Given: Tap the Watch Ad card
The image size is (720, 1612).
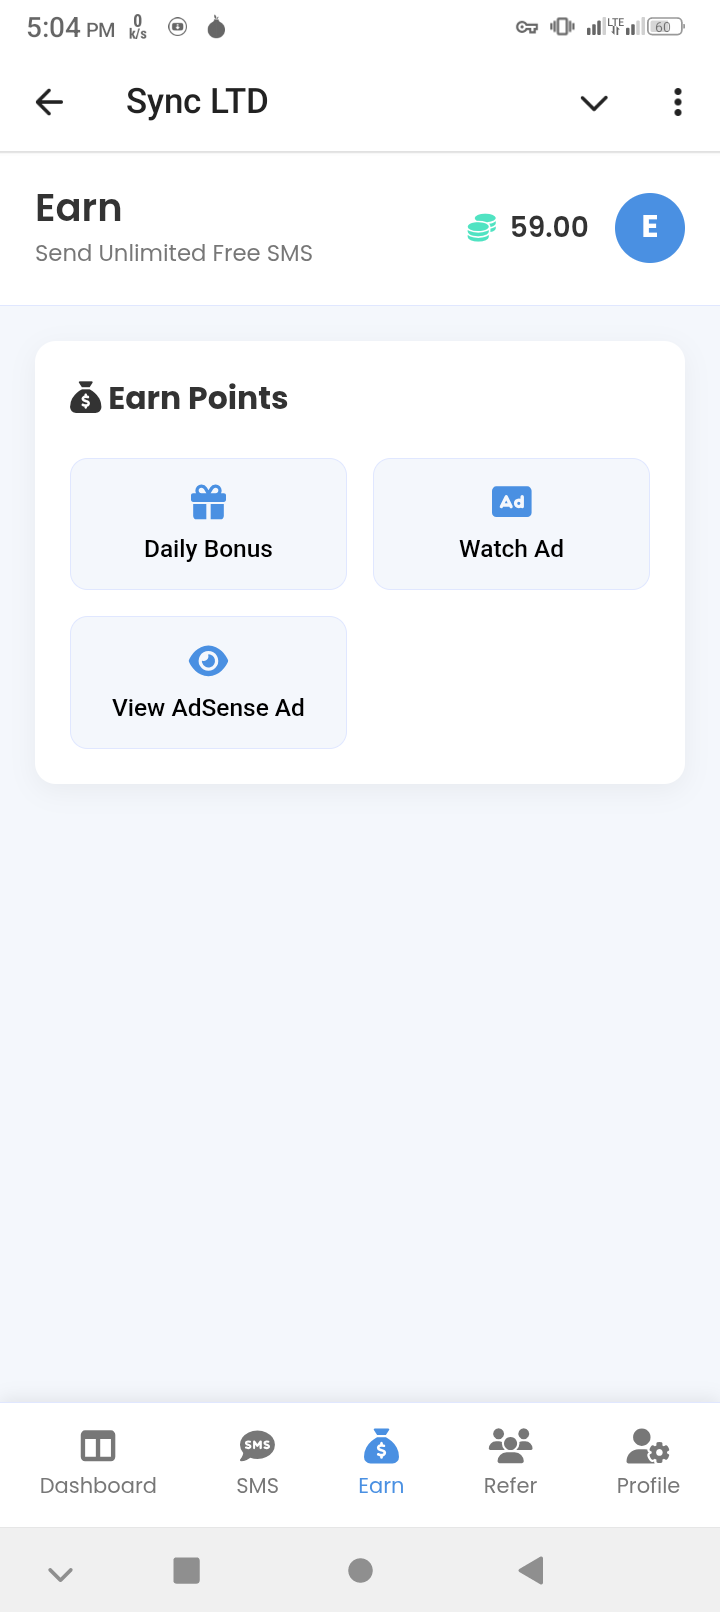Looking at the screenshot, I should [x=511, y=524].
